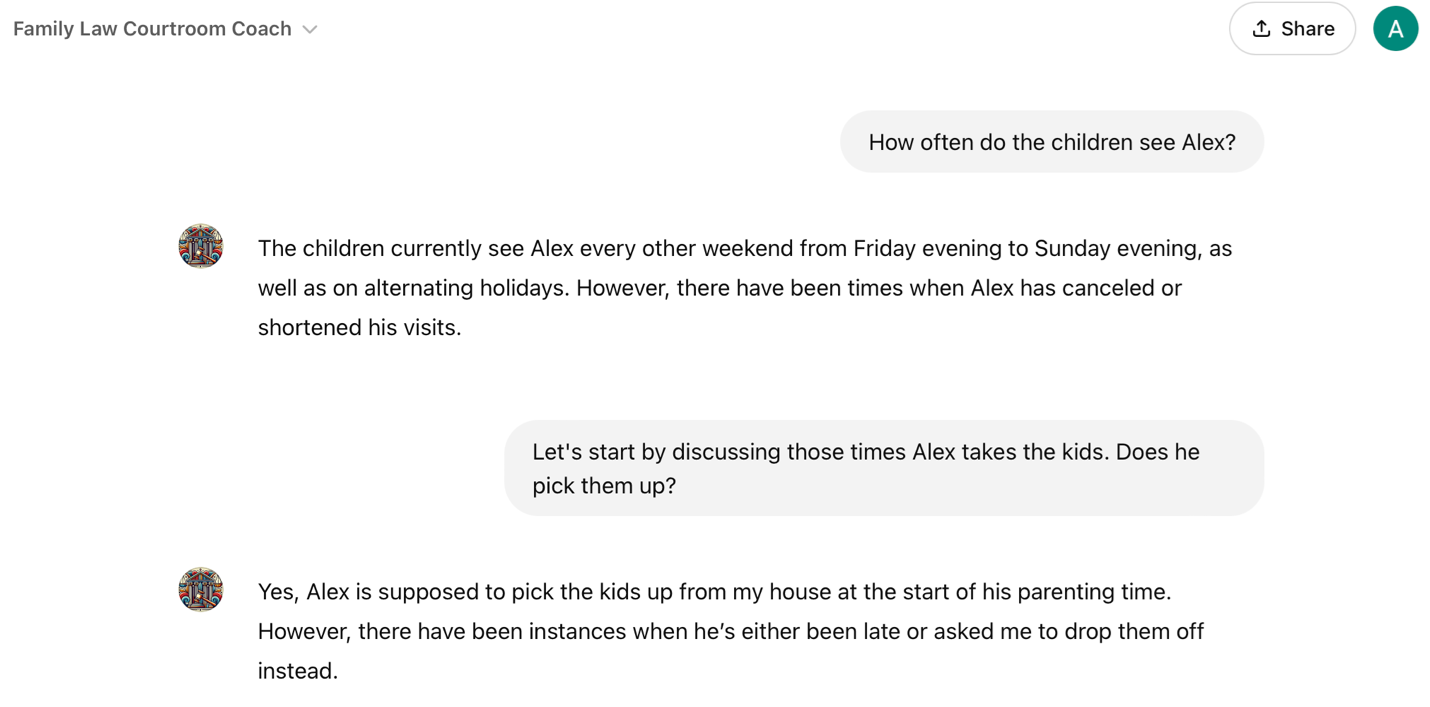Open the account menu via the green A avatar

[1395, 29]
